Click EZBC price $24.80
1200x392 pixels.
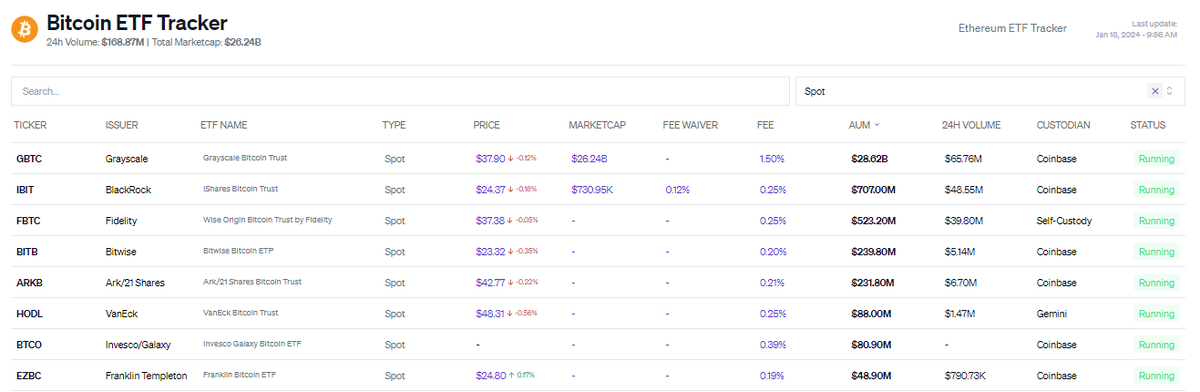click(x=491, y=376)
